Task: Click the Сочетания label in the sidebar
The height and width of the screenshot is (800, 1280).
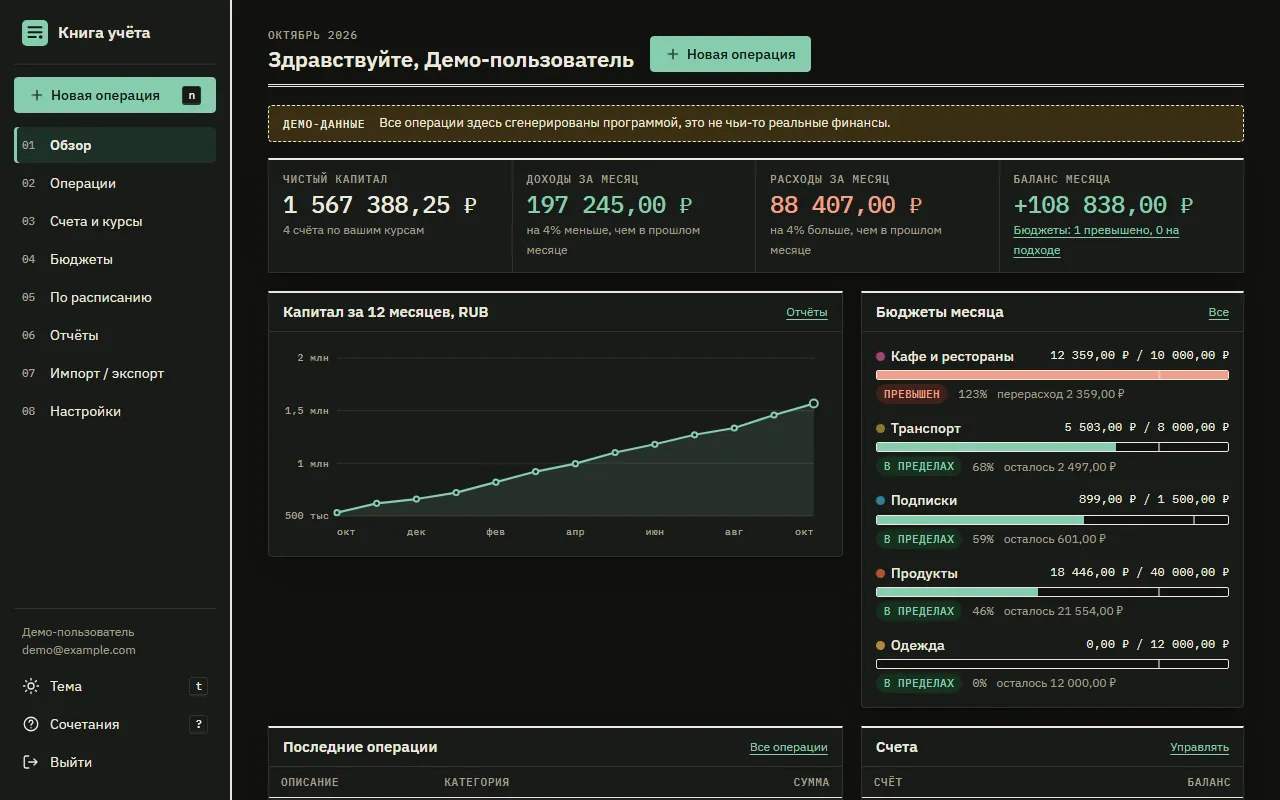Action: click(85, 724)
